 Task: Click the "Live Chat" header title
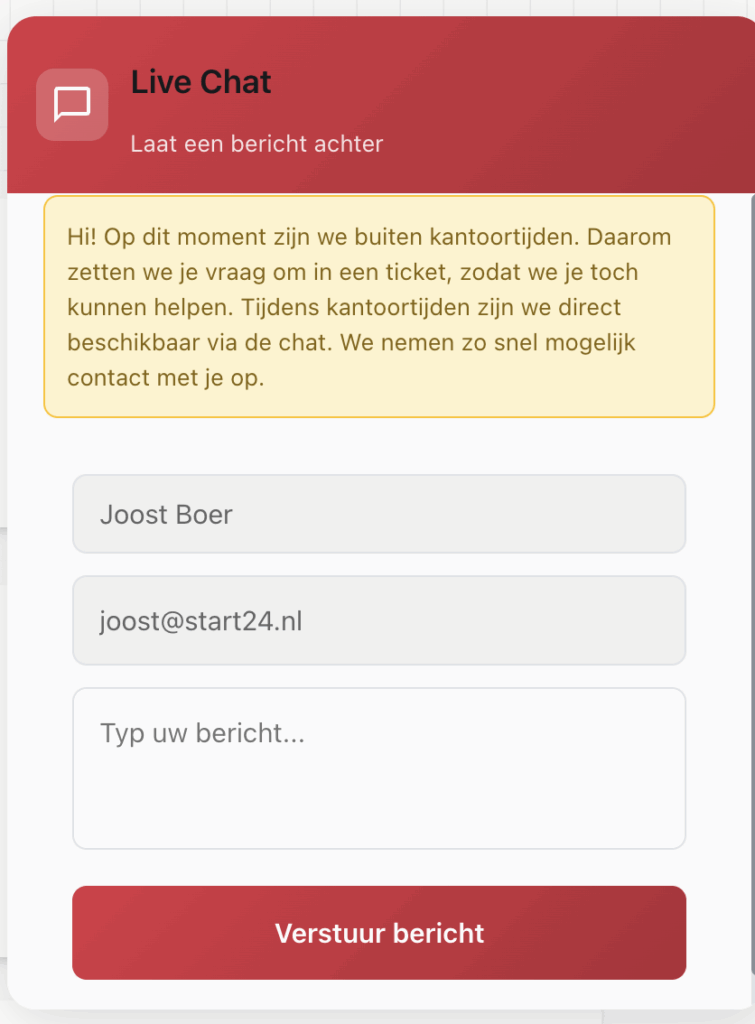201,82
